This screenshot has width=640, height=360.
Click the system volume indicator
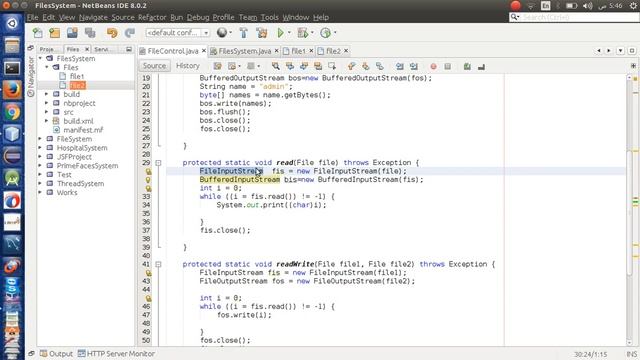587,6
